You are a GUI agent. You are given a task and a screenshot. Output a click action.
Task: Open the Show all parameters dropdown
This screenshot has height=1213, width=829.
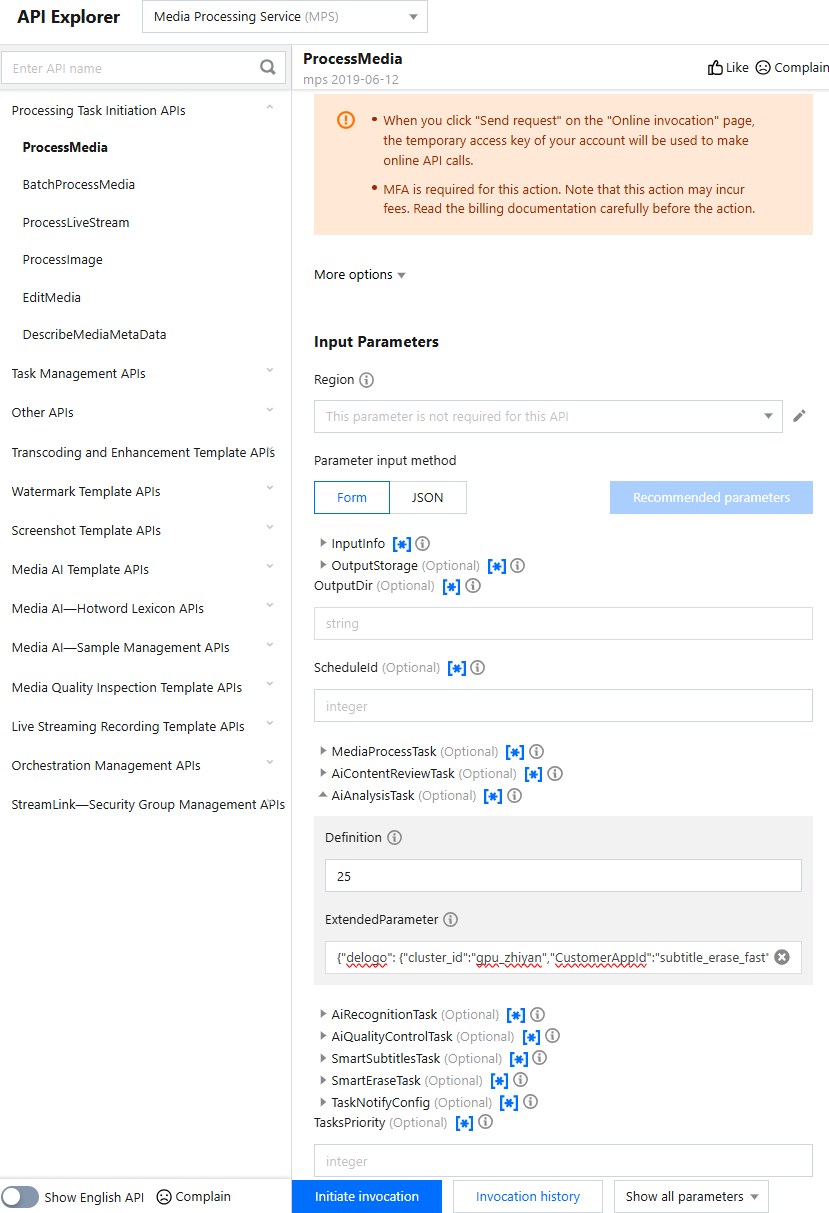[x=691, y=1197]
